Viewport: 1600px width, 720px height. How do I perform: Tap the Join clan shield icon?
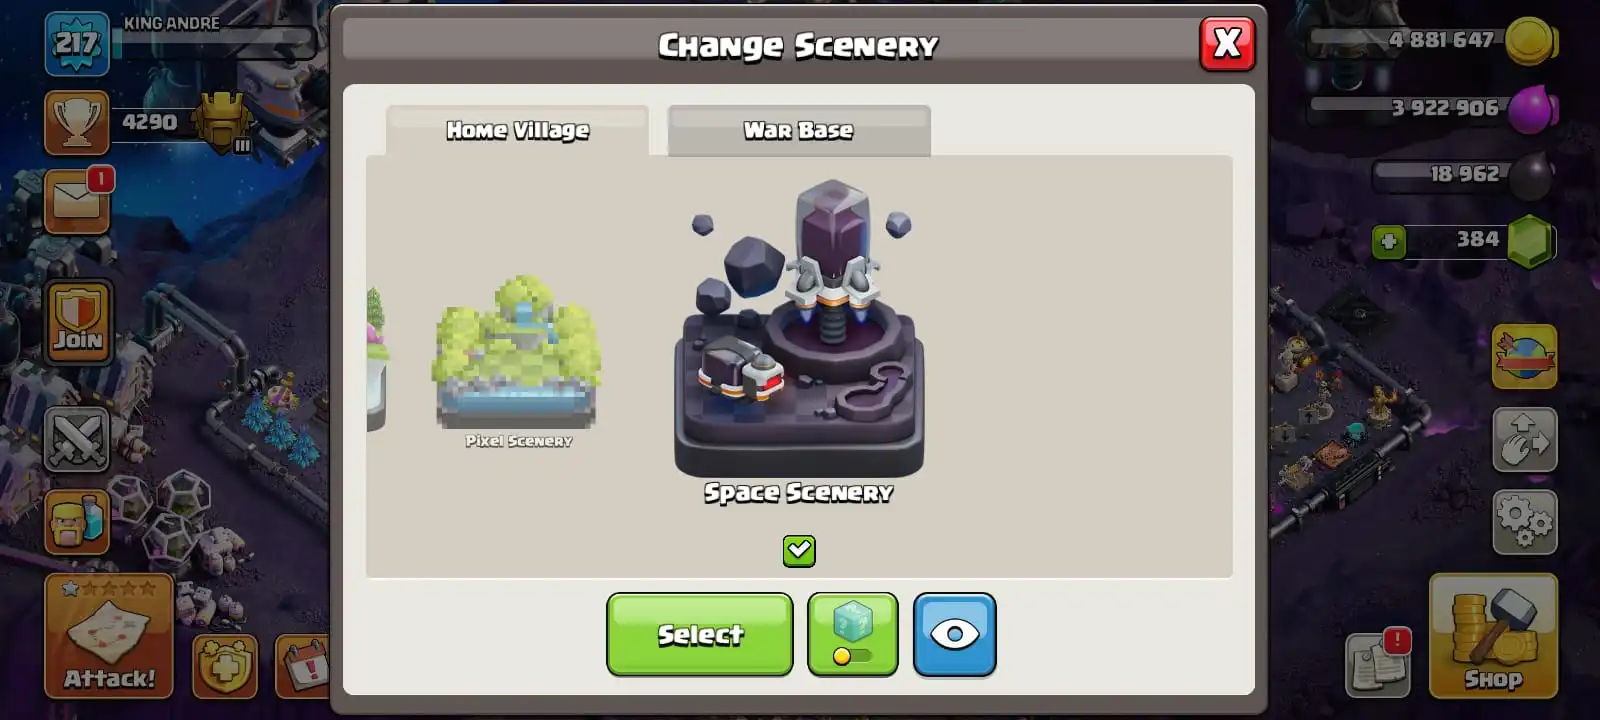(78, 320)
